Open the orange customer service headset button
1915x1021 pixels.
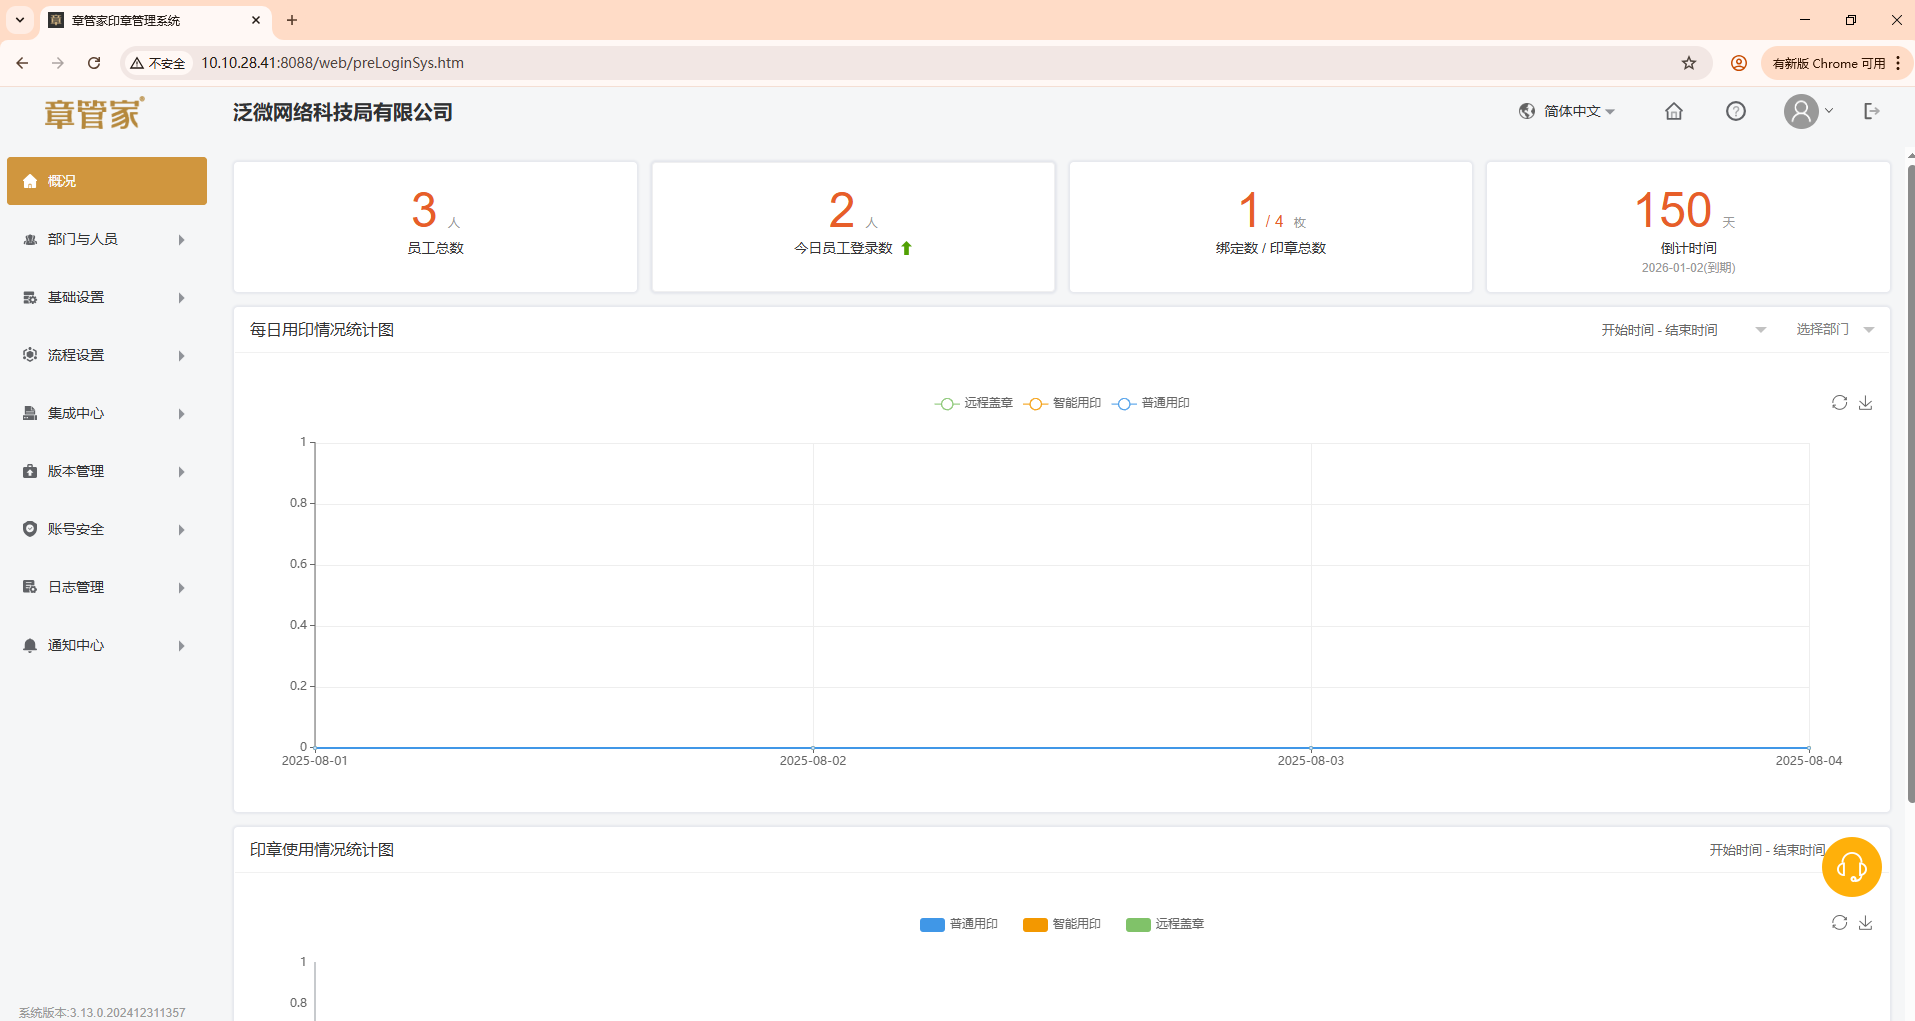pos(1851,867)
